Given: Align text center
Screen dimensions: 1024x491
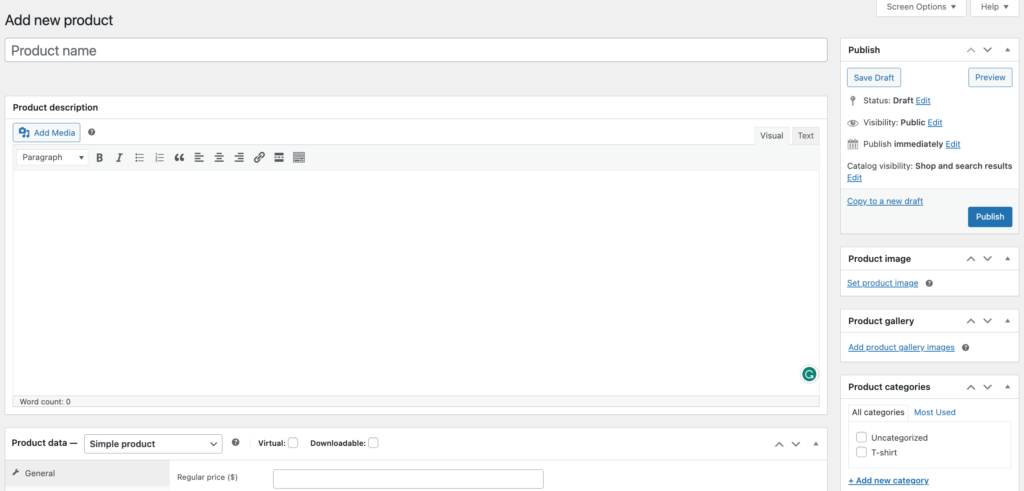Looking at the screenshot, I should coord(219,157).
